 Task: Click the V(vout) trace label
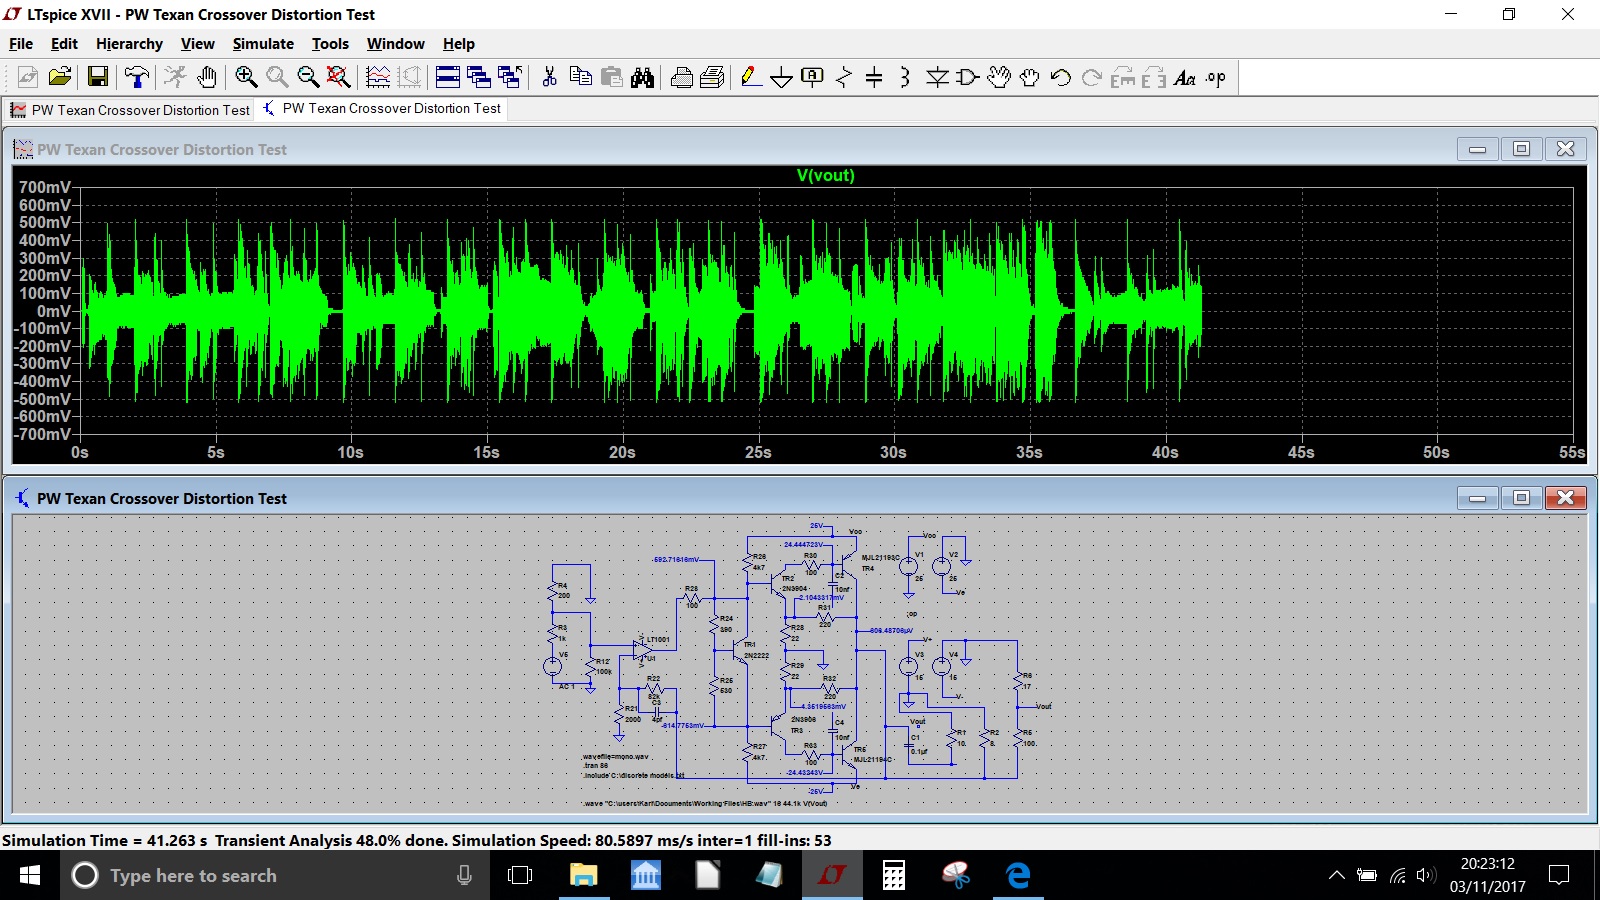point(826,175)
